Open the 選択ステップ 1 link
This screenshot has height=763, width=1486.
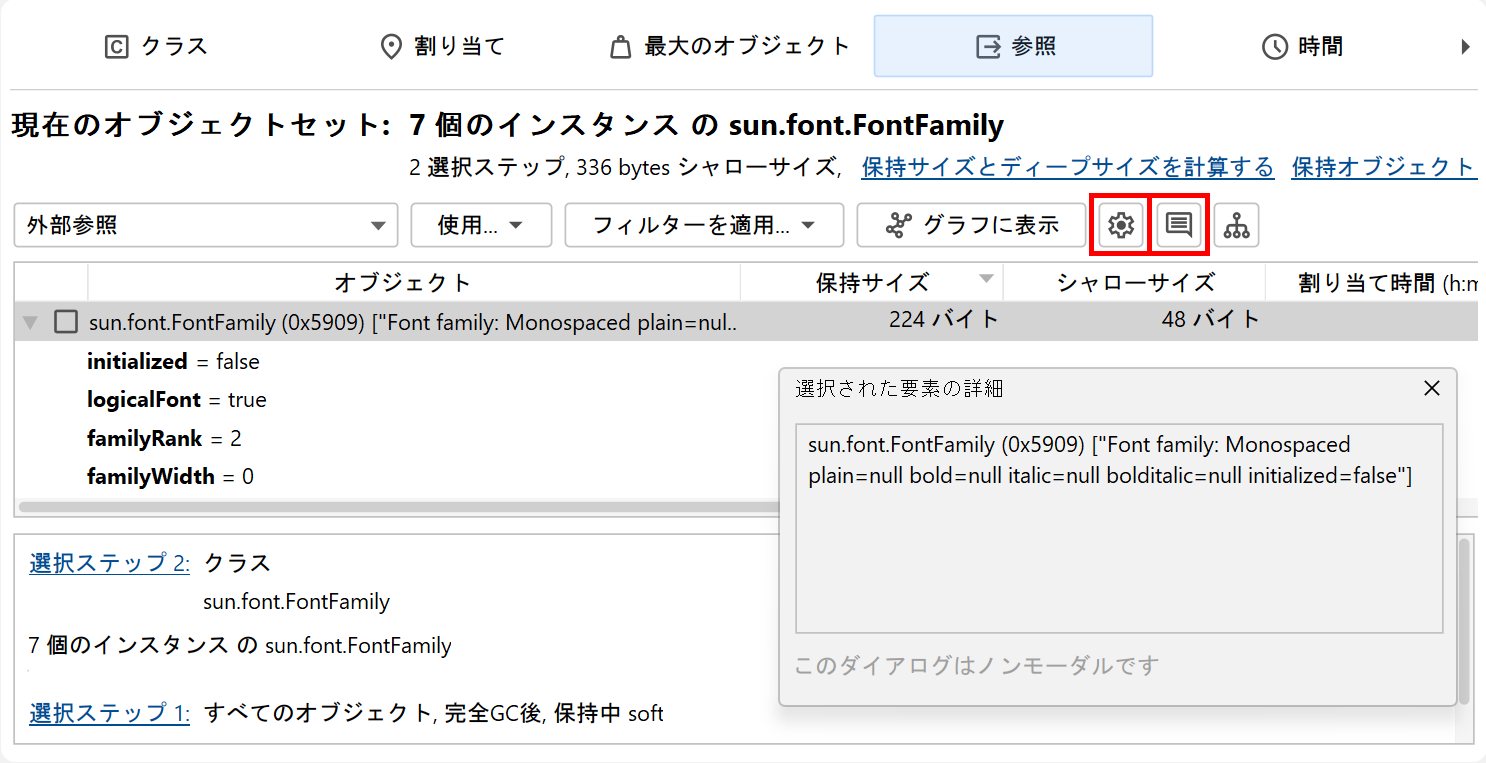point(109,713)
